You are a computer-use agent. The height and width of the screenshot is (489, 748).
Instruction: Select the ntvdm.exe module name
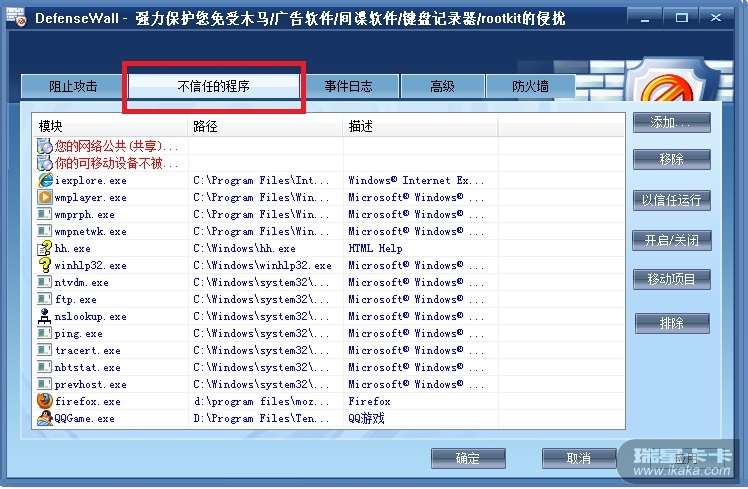coord(82,282)
